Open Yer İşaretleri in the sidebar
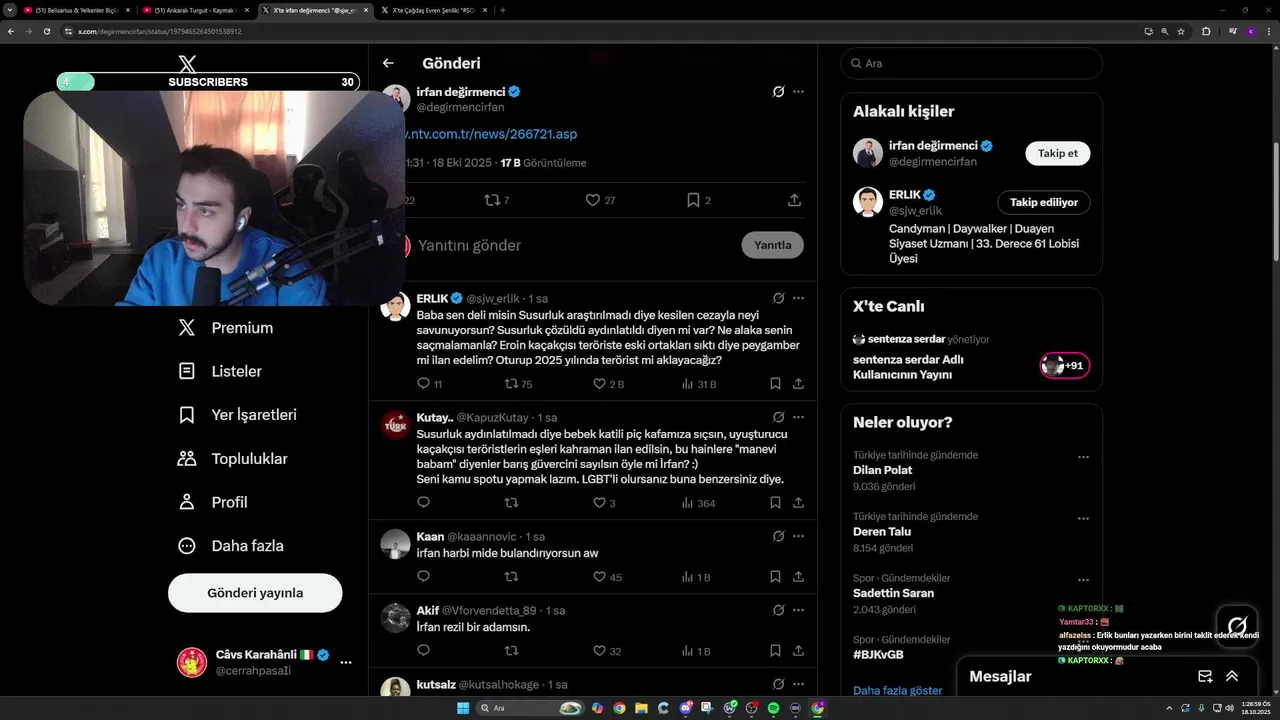The width and height of the screenshot is (1280, 720). [238, 415]
